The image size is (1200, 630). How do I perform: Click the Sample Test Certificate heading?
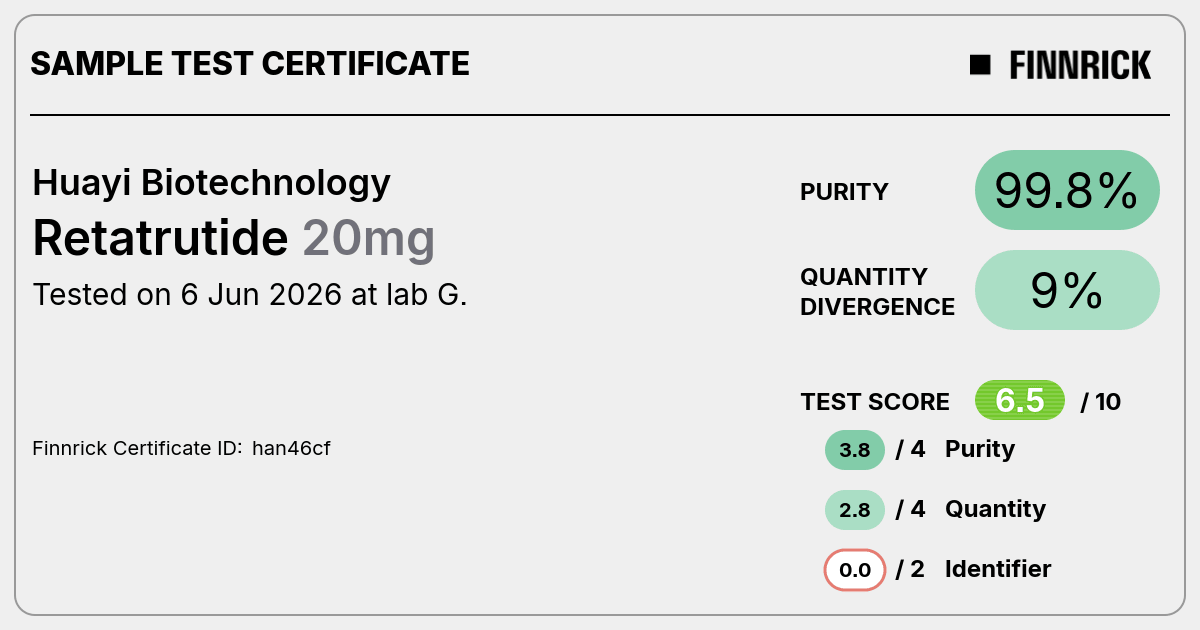[x=250, y=64]
